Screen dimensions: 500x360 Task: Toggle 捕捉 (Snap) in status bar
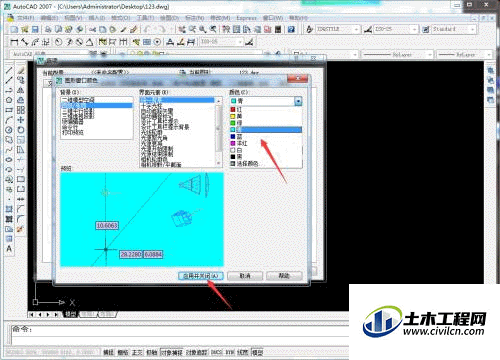(108, 352)
